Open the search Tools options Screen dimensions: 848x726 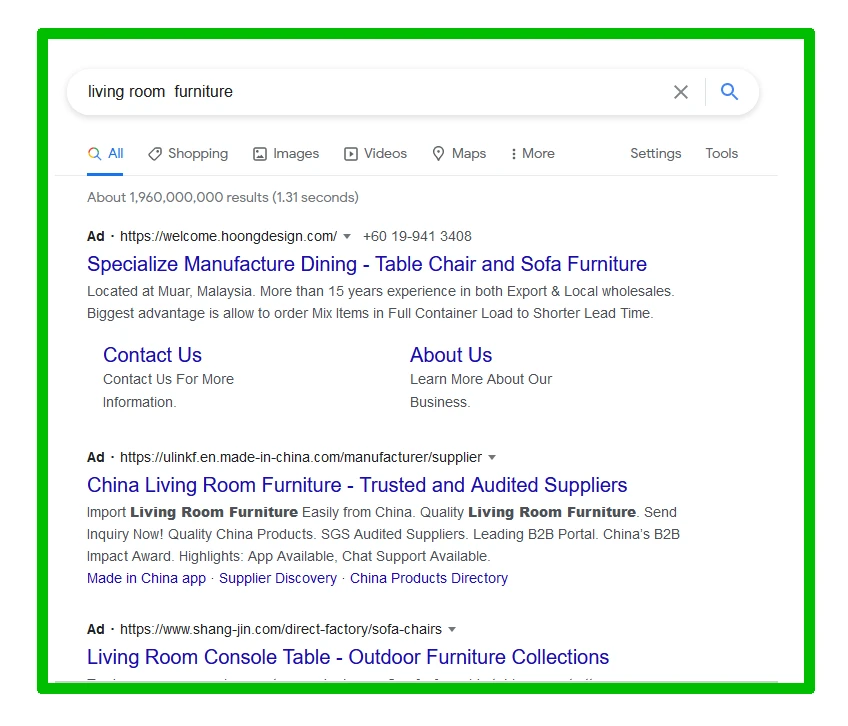(x=721, y=154)
